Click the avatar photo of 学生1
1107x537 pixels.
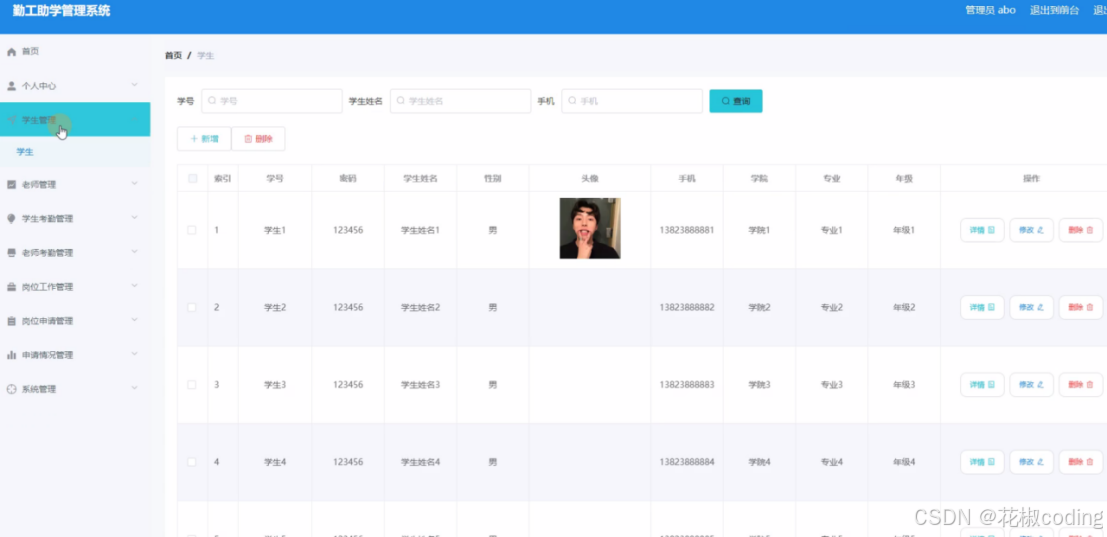[x=590, y=229]
